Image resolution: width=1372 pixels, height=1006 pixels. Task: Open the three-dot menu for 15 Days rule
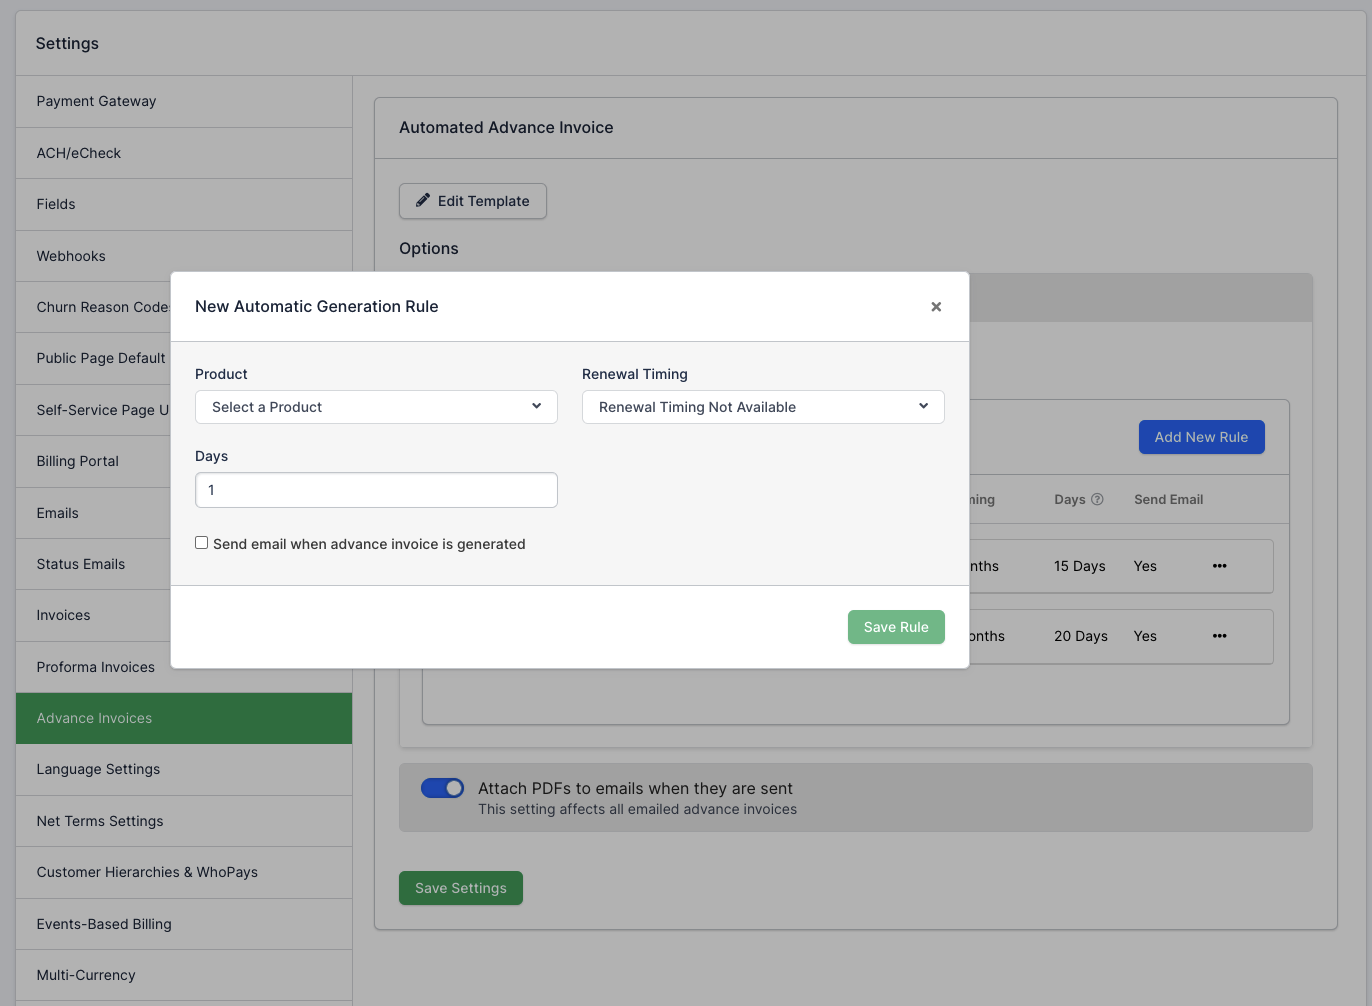pos(1219,566)
